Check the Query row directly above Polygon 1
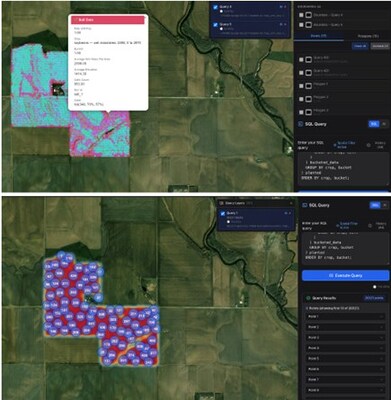 tap(301, 73)
